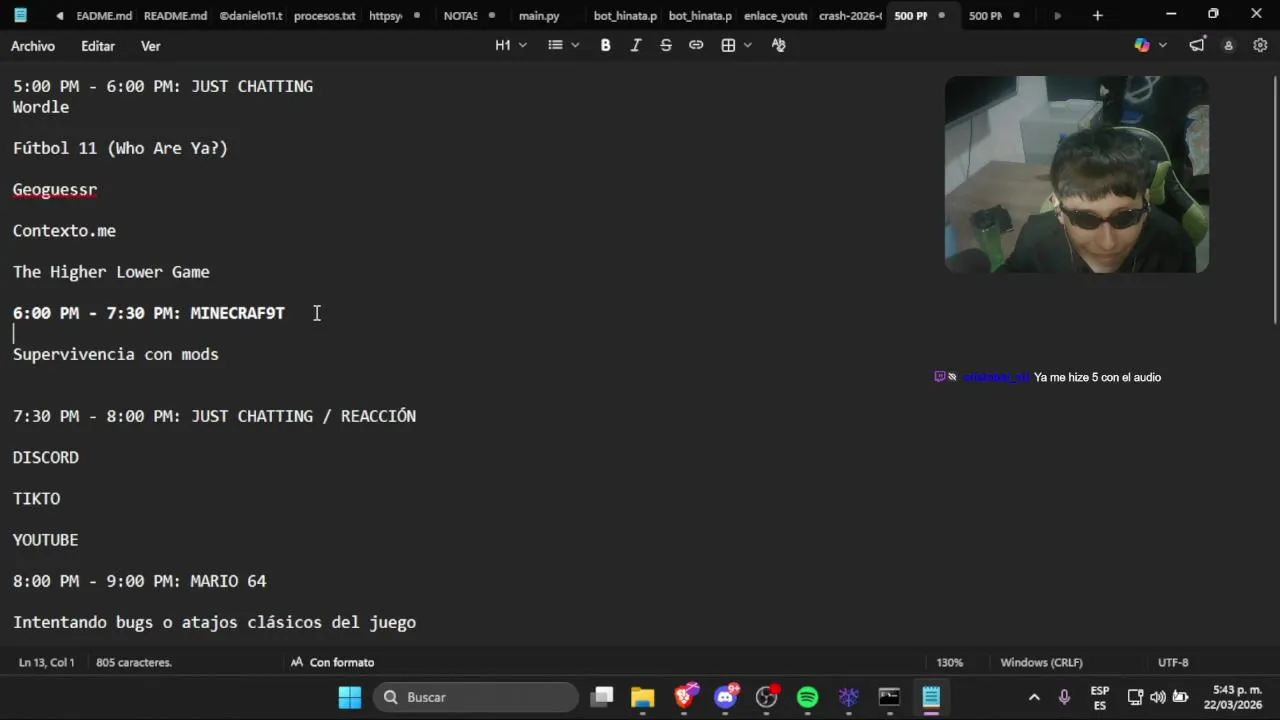
Task: Add a new tab with the plus button
Action: click(x=1097, y=15)
